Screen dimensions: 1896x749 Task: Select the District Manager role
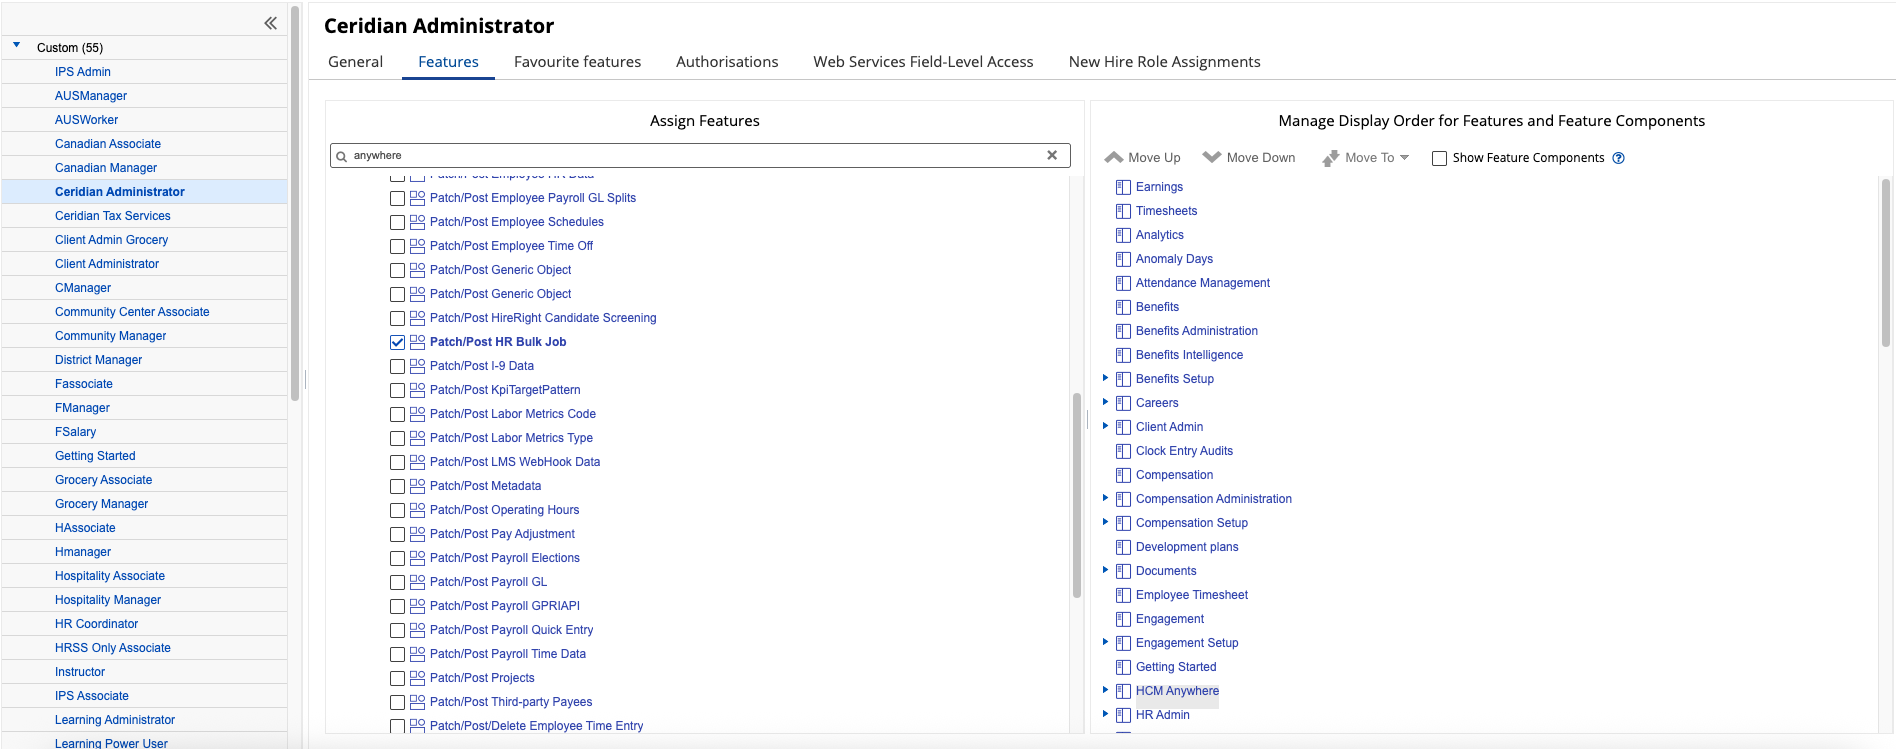click(98, 360)
